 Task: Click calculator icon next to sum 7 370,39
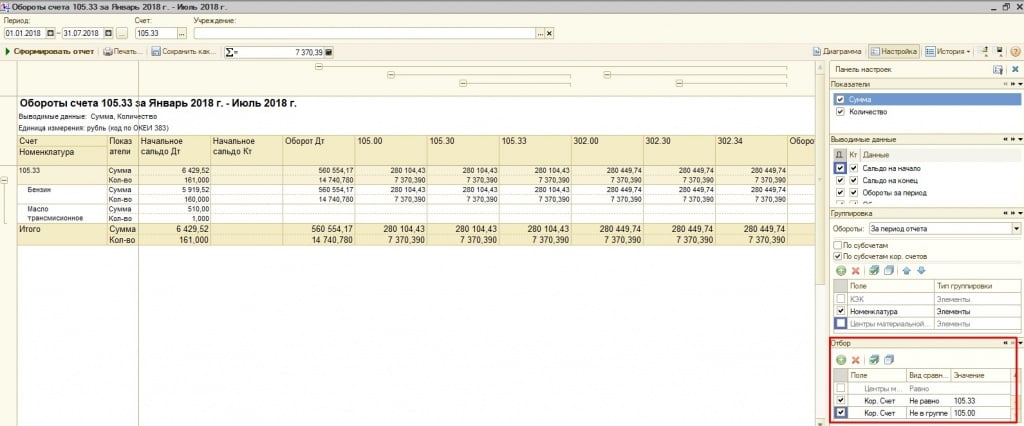[328, 52]
